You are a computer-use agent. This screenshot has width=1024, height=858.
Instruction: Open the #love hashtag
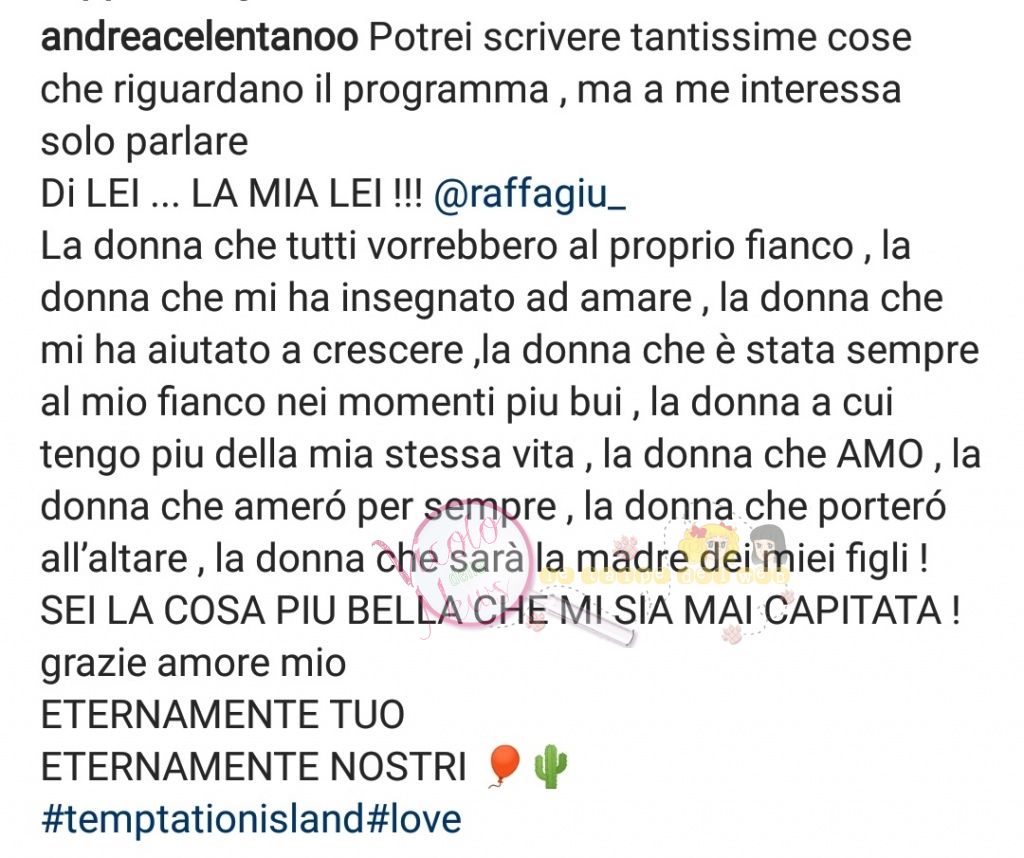pyautogui.click(x=414, y=818)
